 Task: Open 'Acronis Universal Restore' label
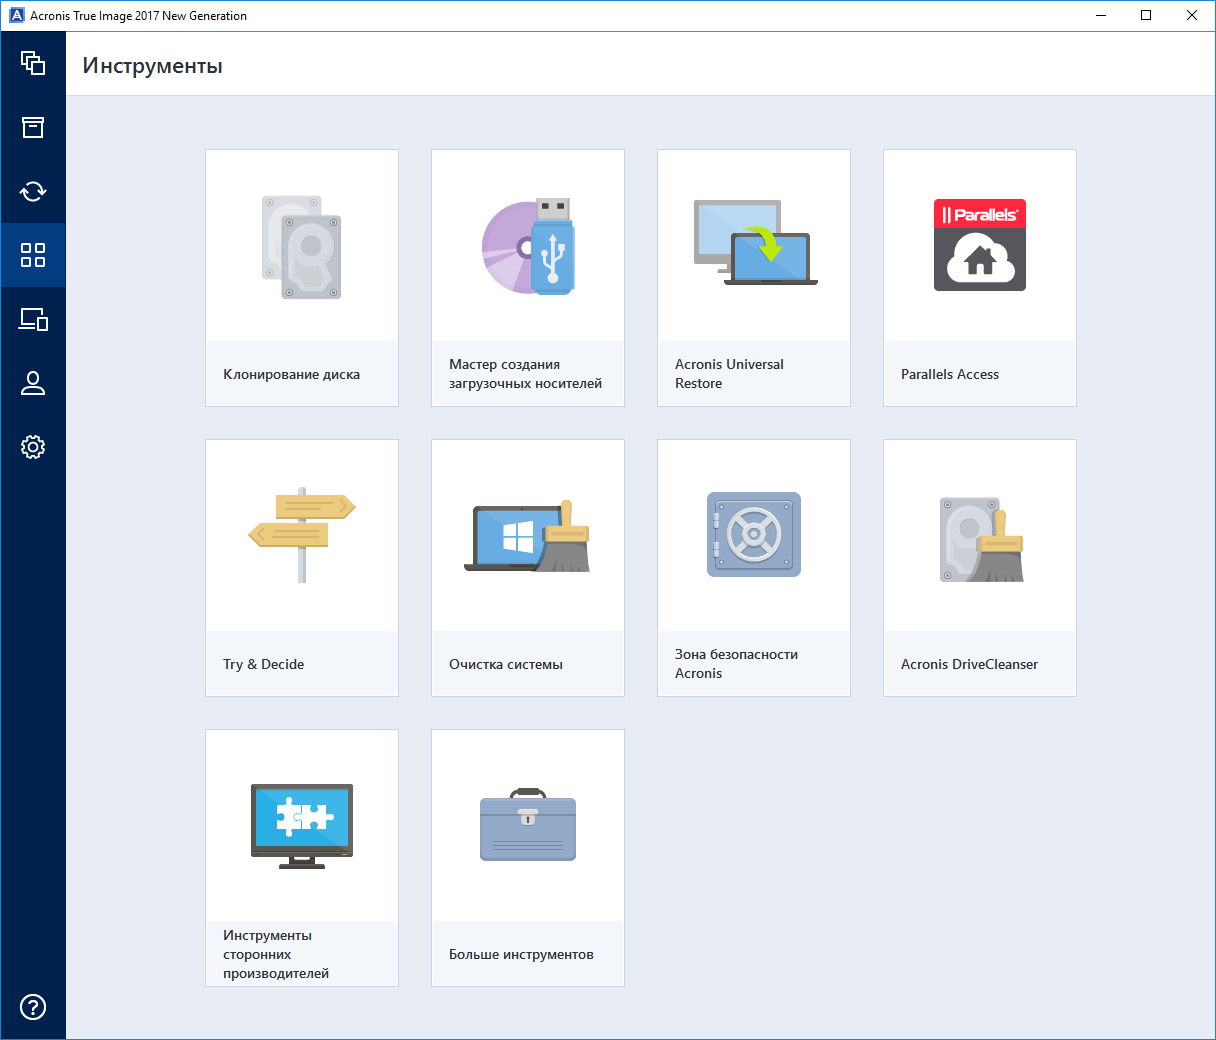pos(729,374)
